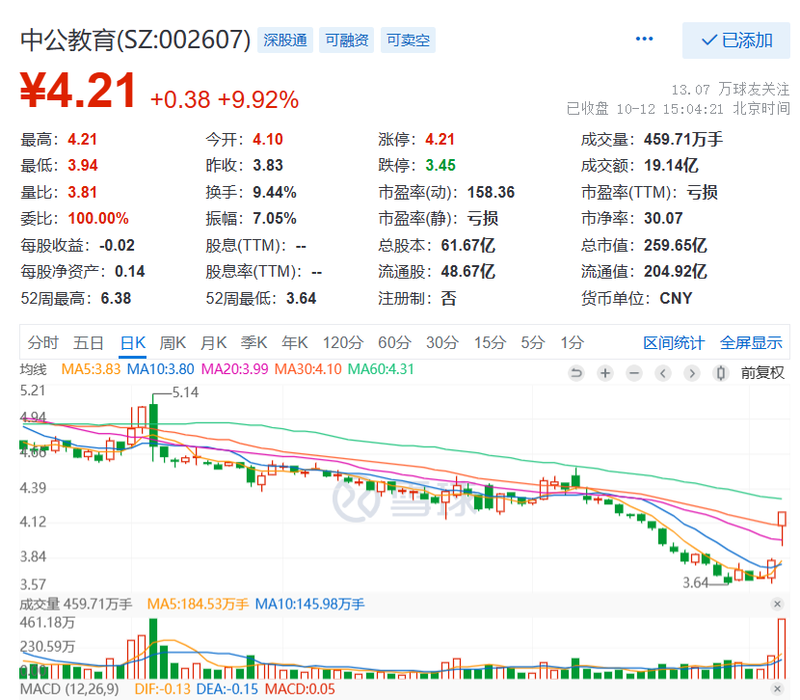800x700 pixels.
Task: Click the MA30:4.10 legend label
Action: click(x=308, y=369)
